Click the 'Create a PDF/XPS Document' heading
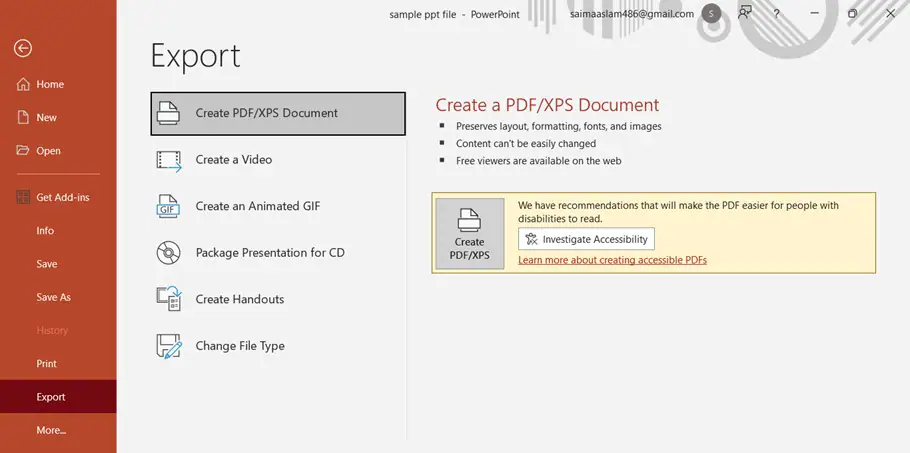910x453 pixels. 547,105
